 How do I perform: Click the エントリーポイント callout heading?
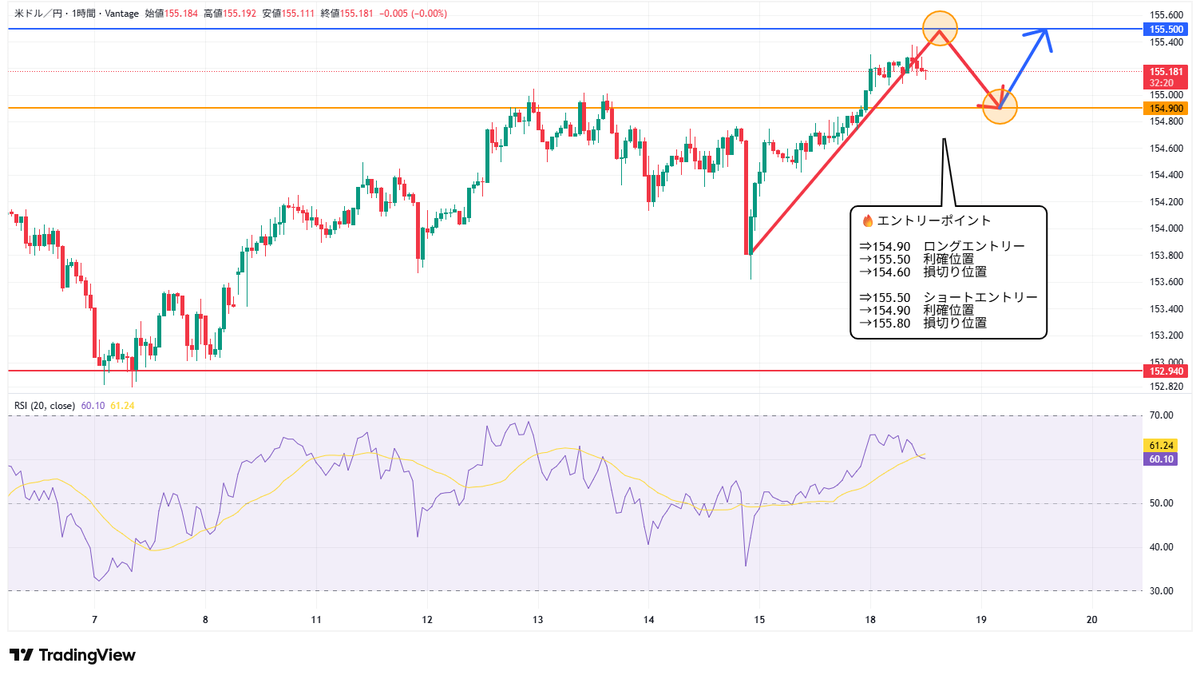click(935, 220)
